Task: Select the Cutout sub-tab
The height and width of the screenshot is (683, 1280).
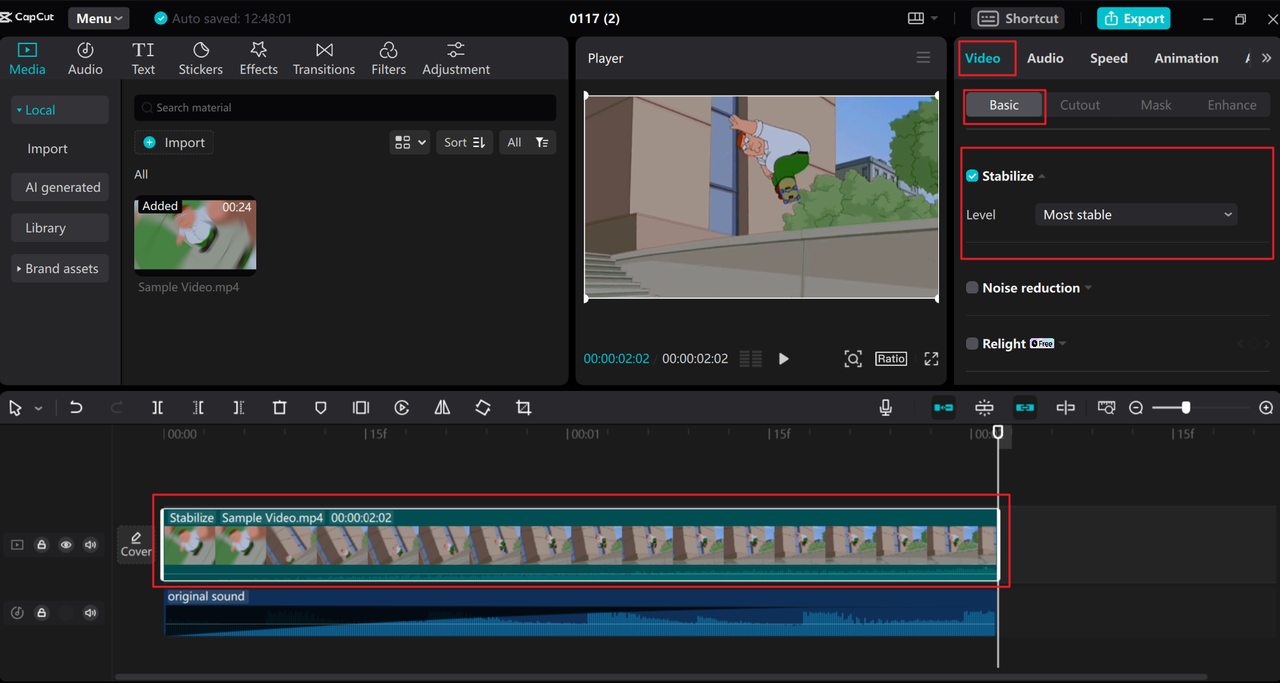Action: 1080,105
